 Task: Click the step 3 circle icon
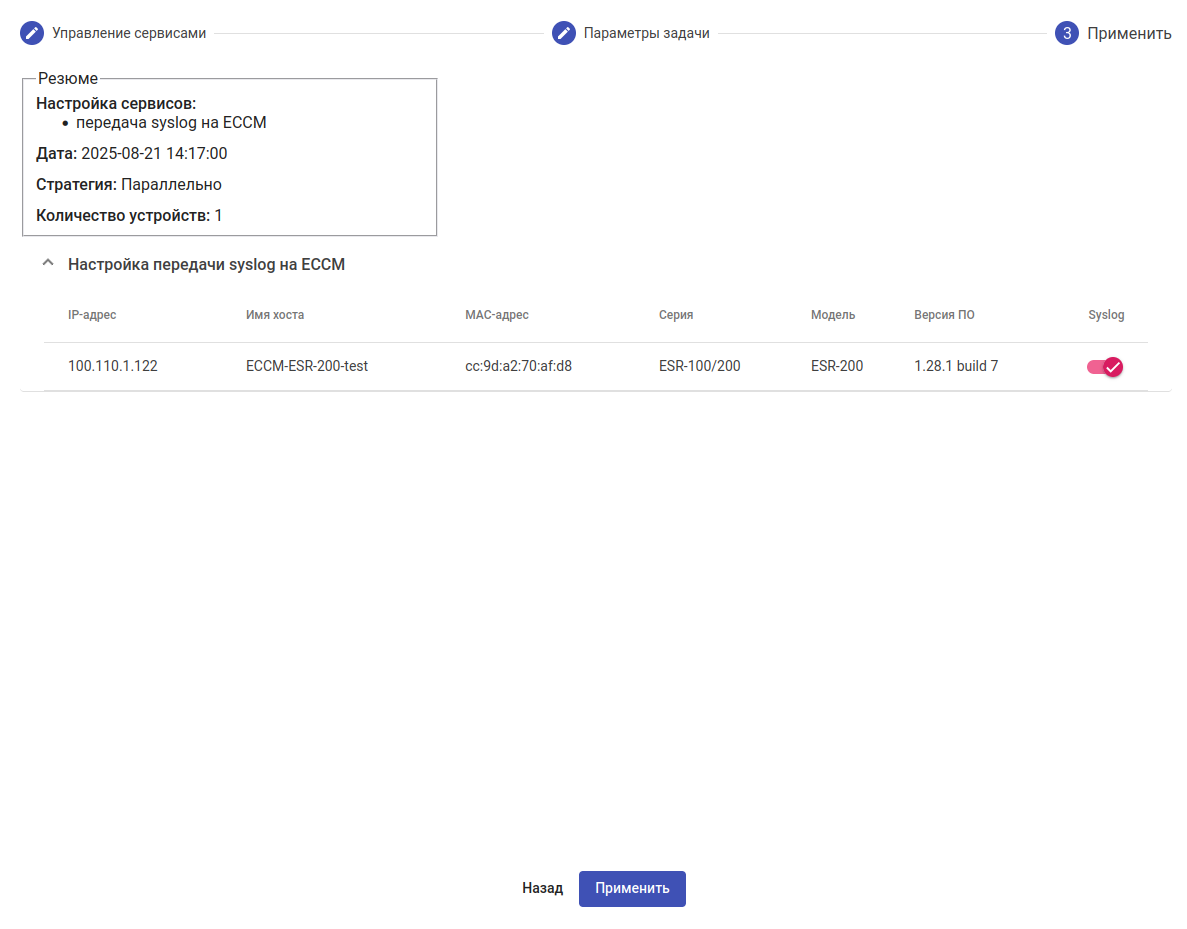tap(1067, 33)
